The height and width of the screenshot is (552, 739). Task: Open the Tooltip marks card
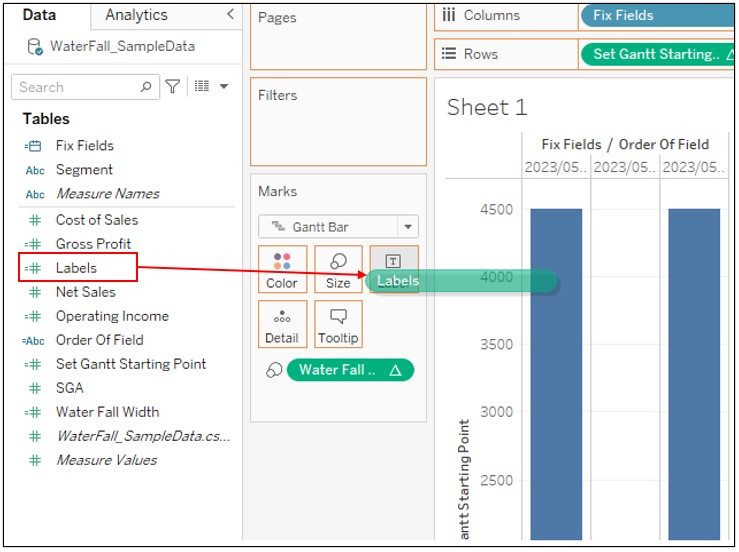pos(338,324)
